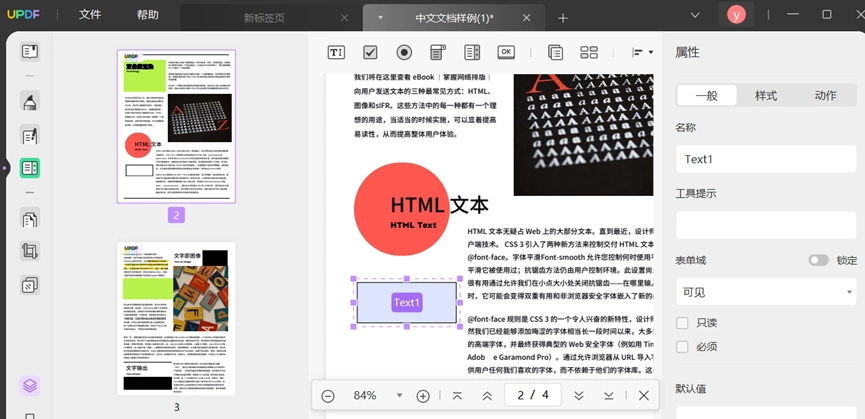This screenshot has height=419, width=865.
Task: Enable the 只读 checkbox
Action: (x=682, y=323)
